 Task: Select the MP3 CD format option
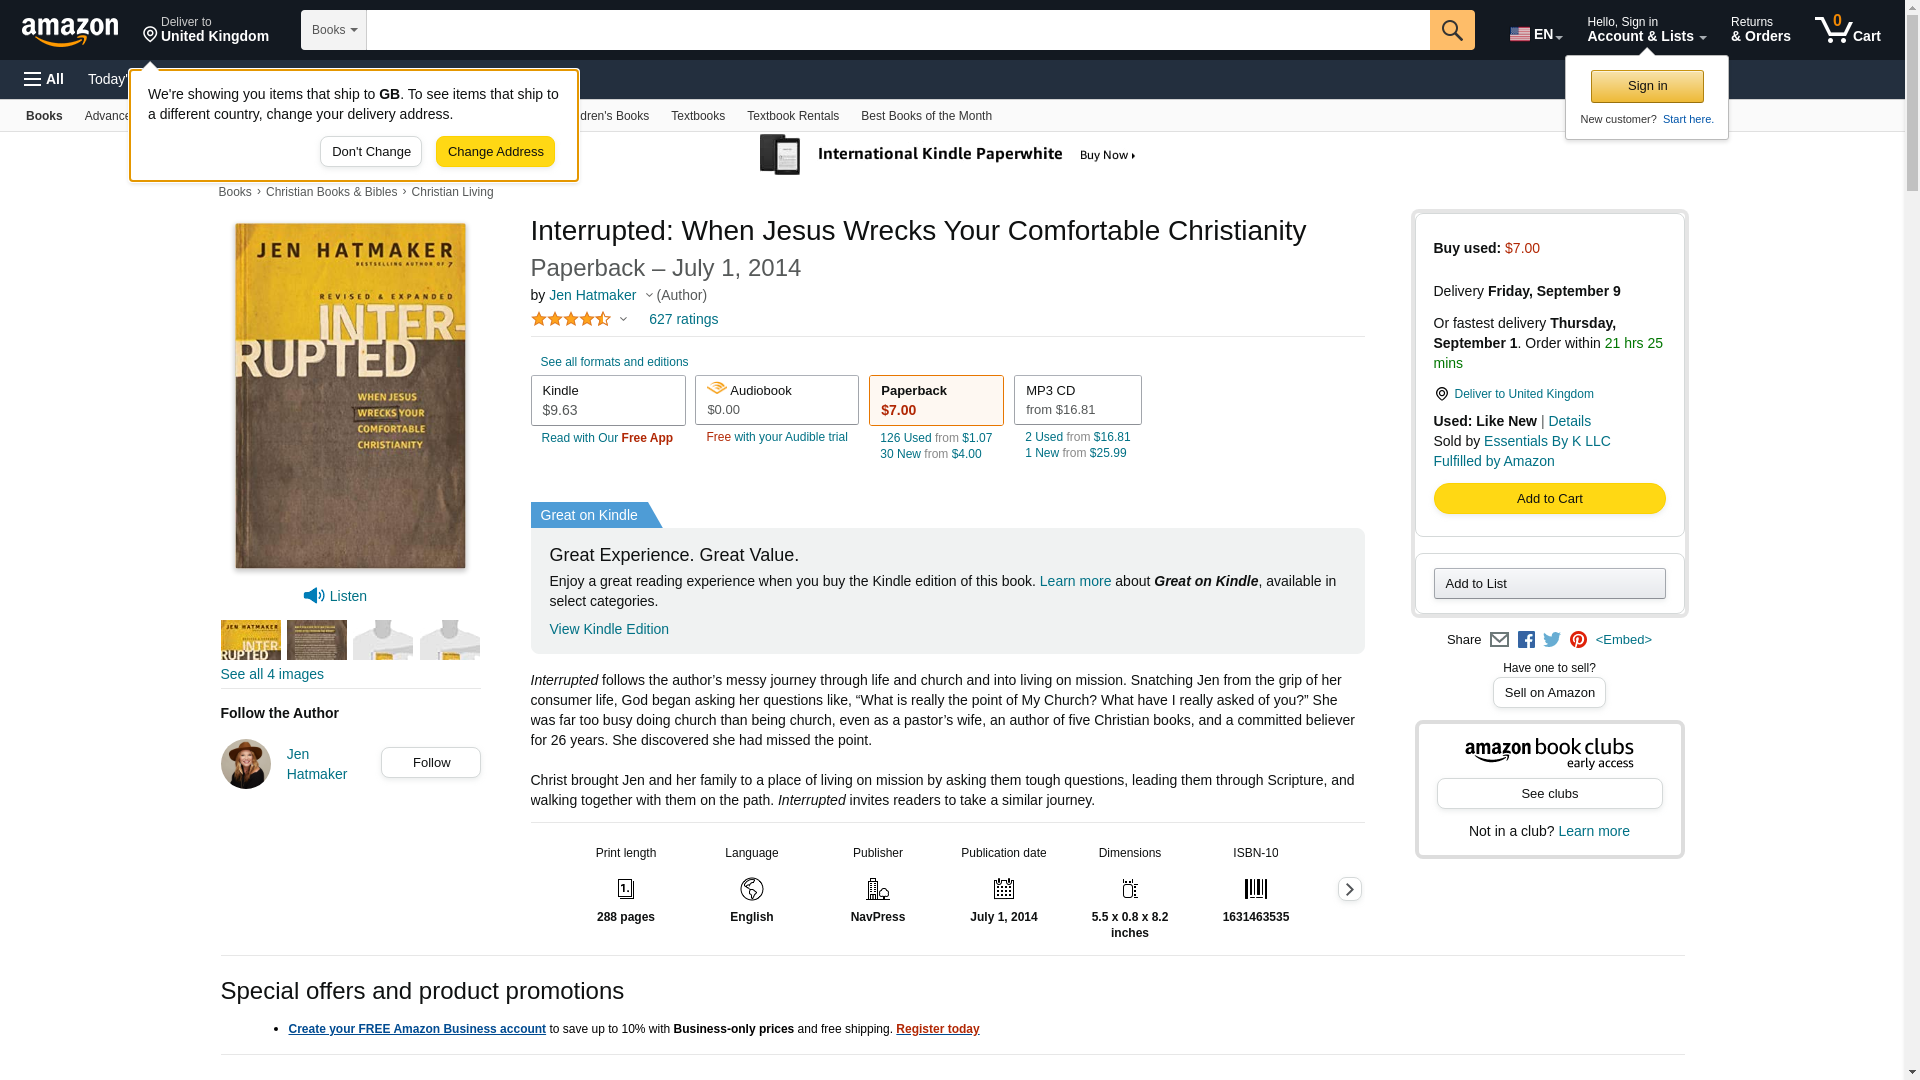1077,400
